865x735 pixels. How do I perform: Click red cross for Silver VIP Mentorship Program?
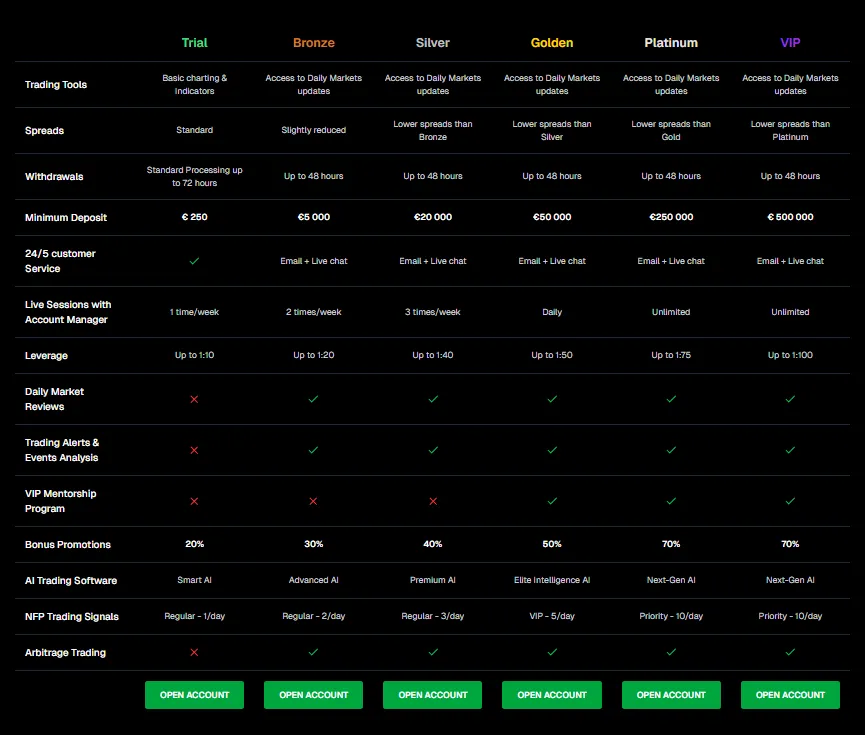pos(432,501)
